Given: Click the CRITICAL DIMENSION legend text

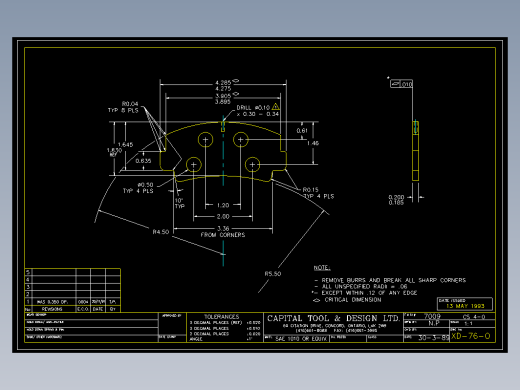Looking at the screenshot, I should [353, 300].
